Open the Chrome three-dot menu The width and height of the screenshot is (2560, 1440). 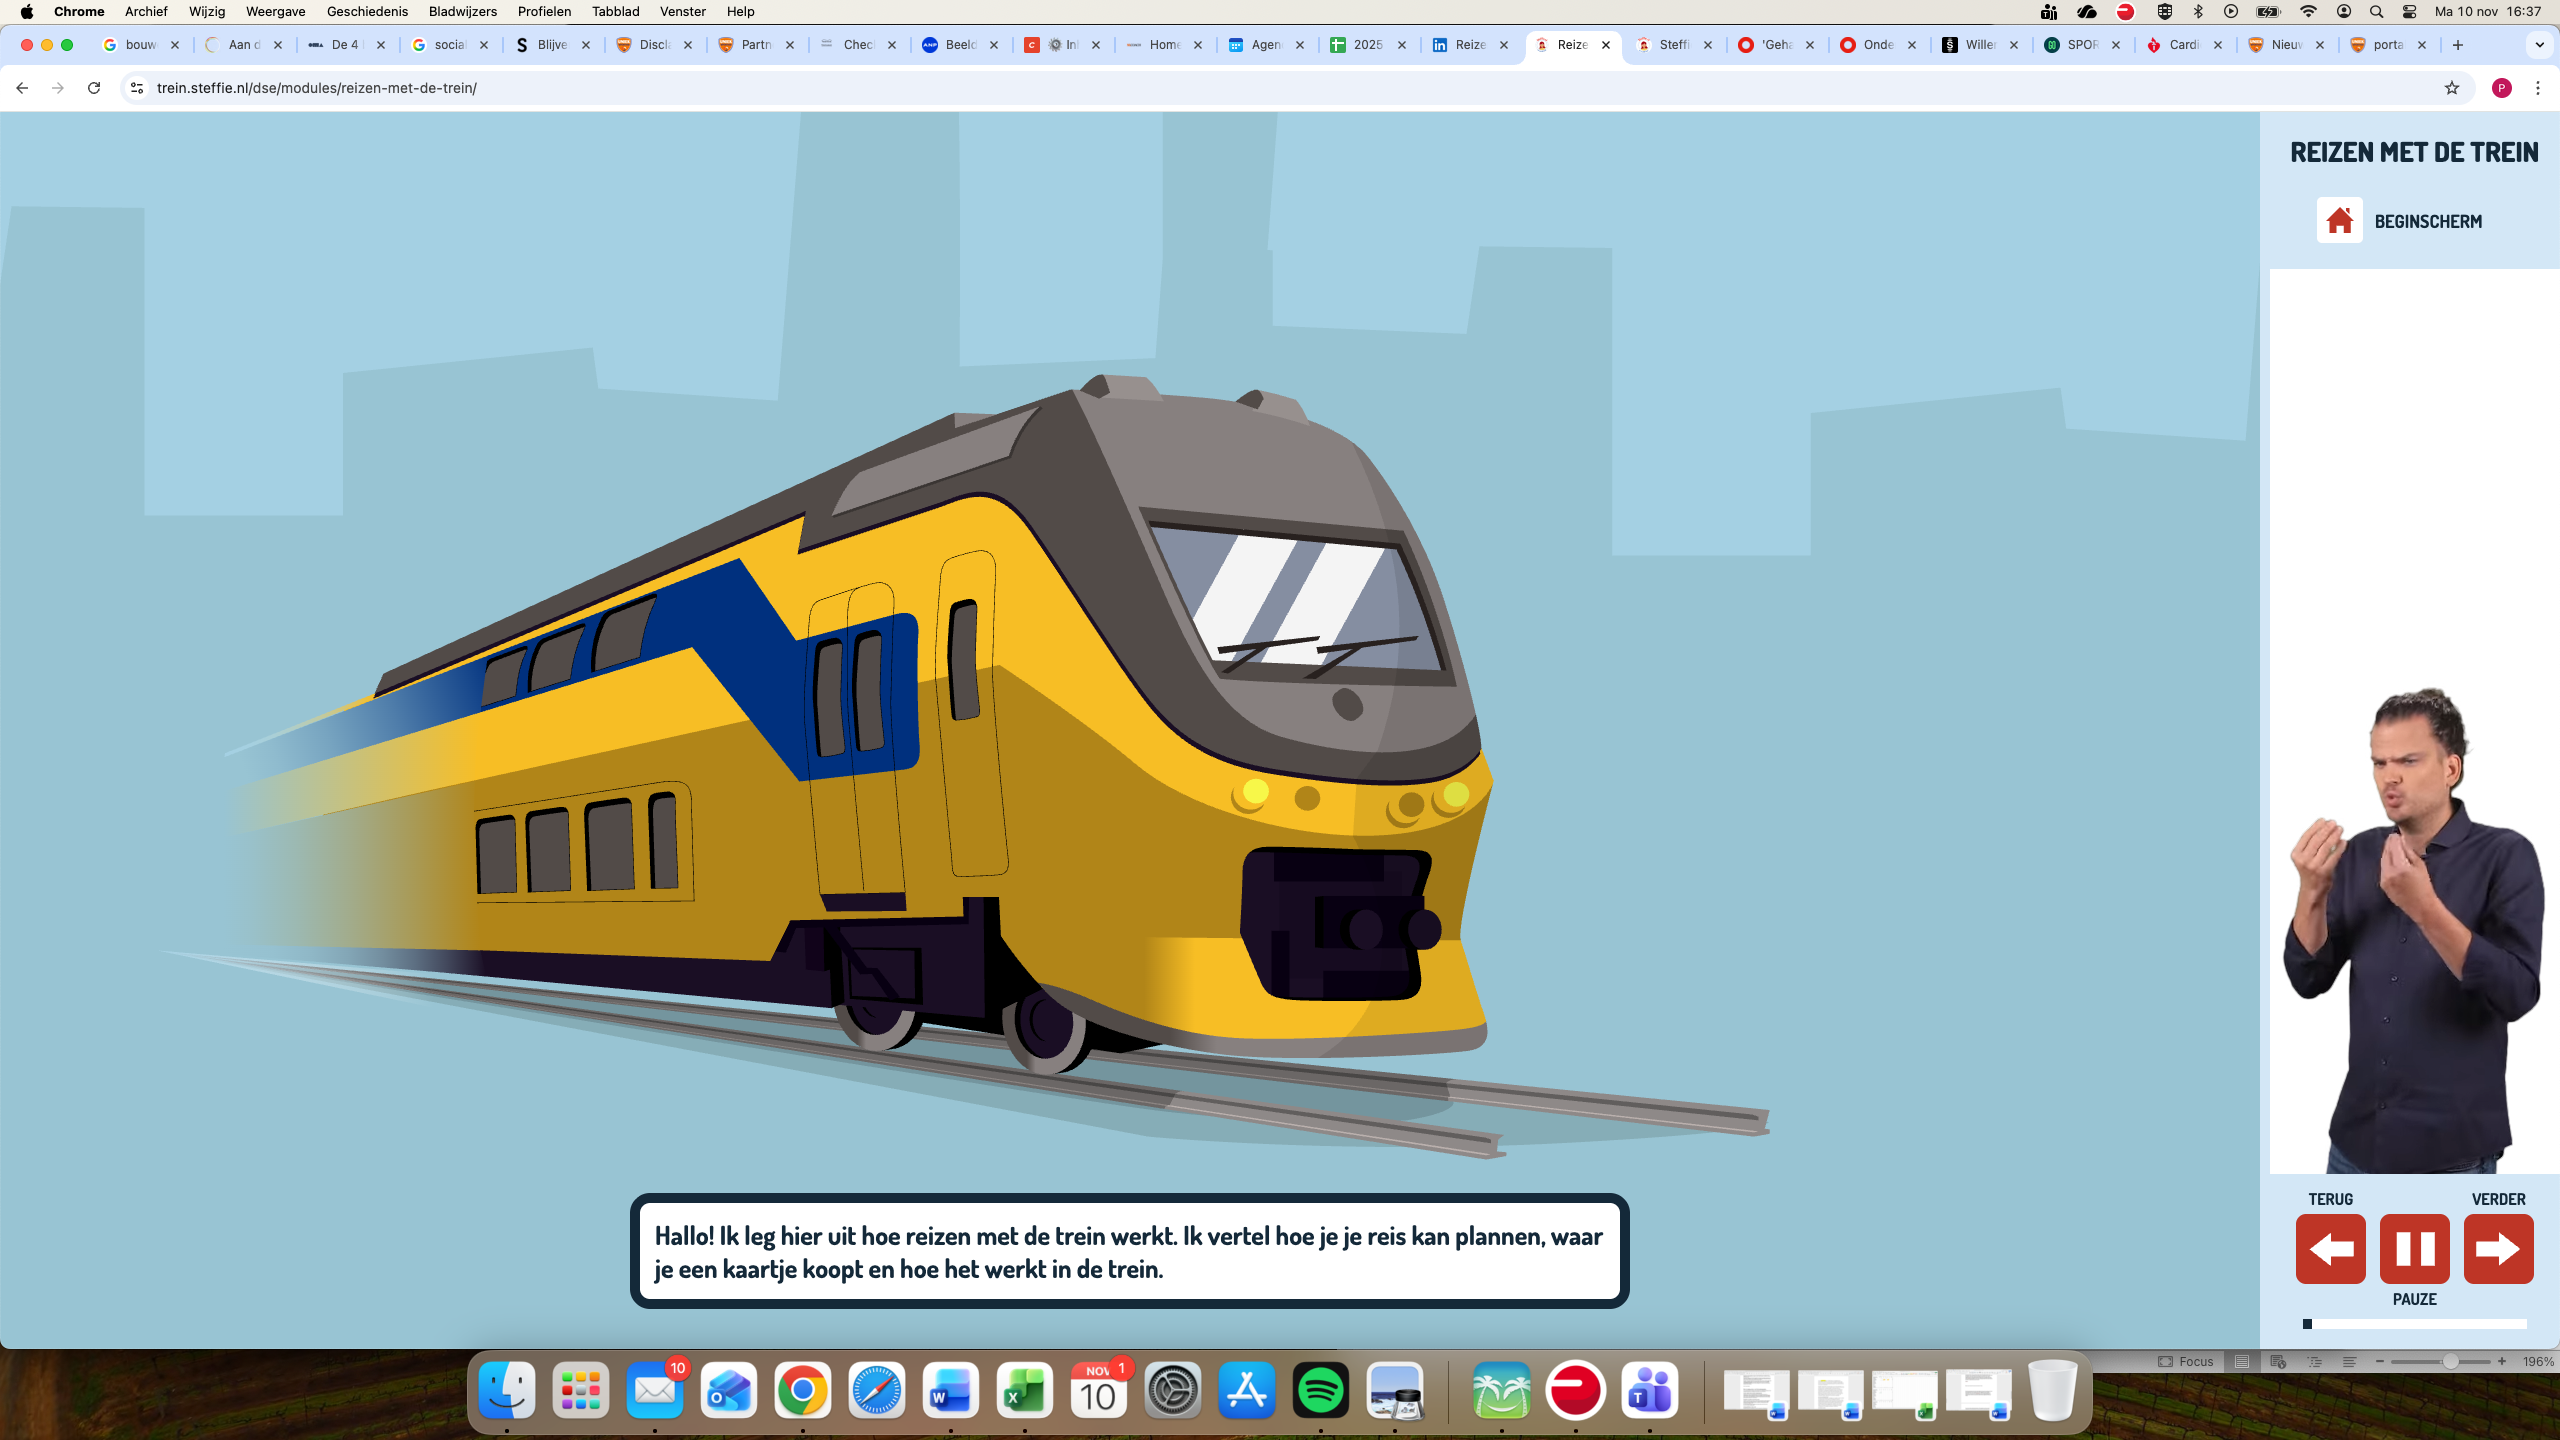2537,88
